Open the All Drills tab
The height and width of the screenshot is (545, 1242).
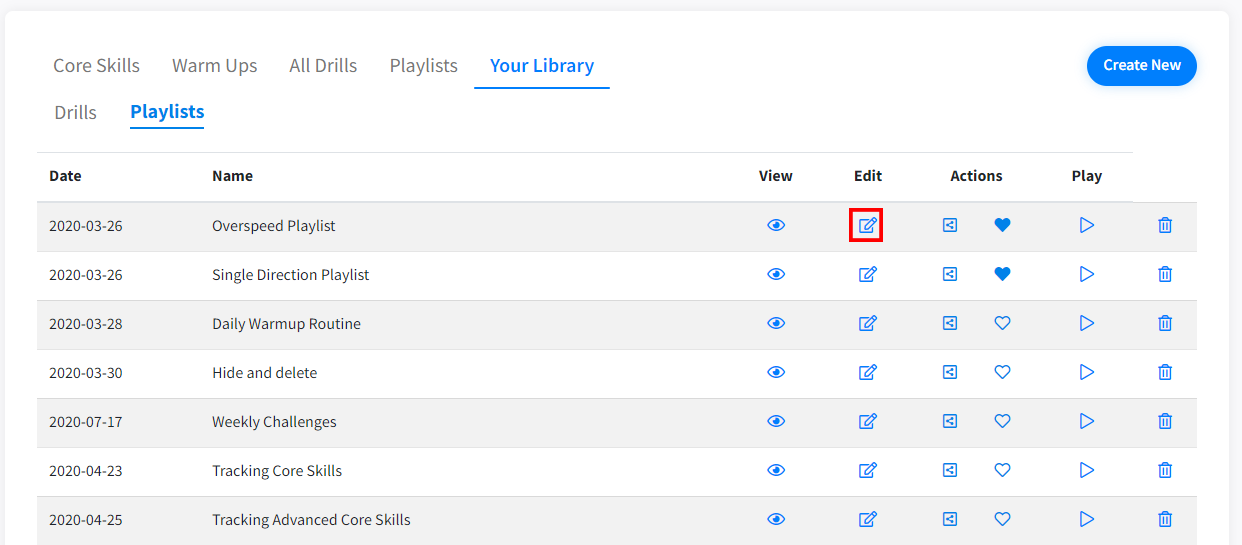pyautogui.click(x=323, y=66)
